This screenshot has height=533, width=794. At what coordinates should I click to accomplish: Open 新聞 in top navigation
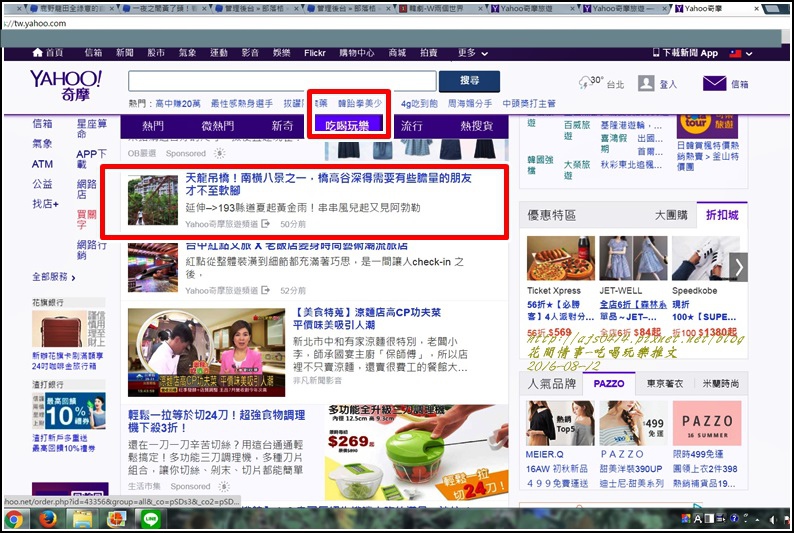[125, 53]
